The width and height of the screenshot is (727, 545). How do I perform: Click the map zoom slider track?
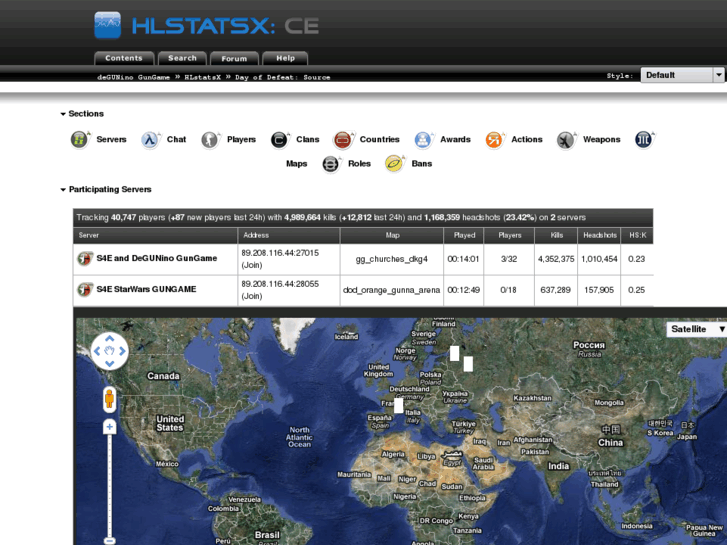click(109, 485)
